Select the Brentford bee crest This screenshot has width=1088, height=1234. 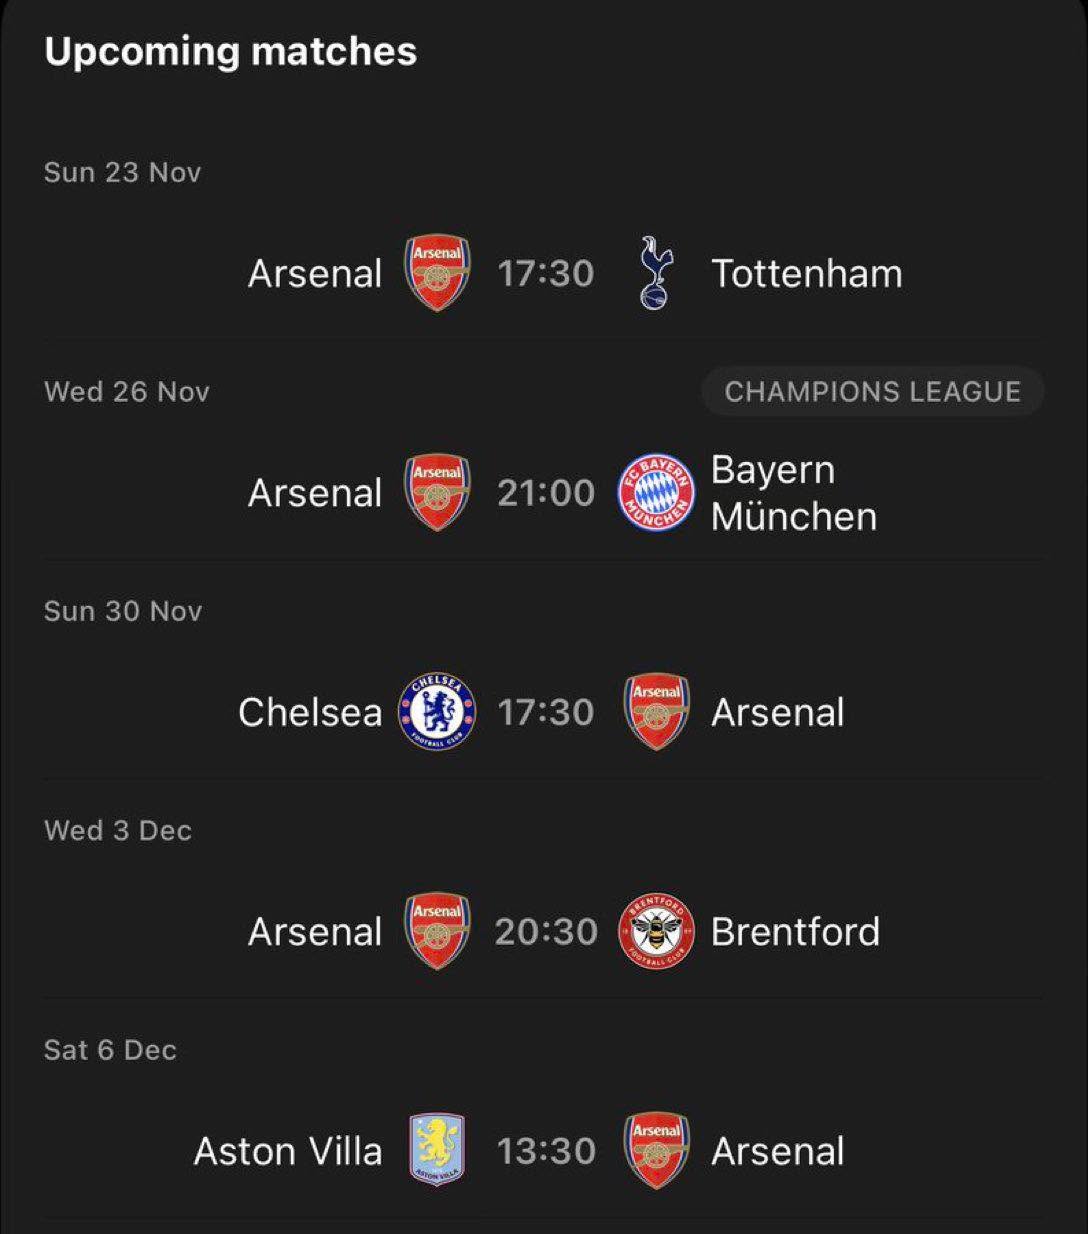[x=656, y=931]
